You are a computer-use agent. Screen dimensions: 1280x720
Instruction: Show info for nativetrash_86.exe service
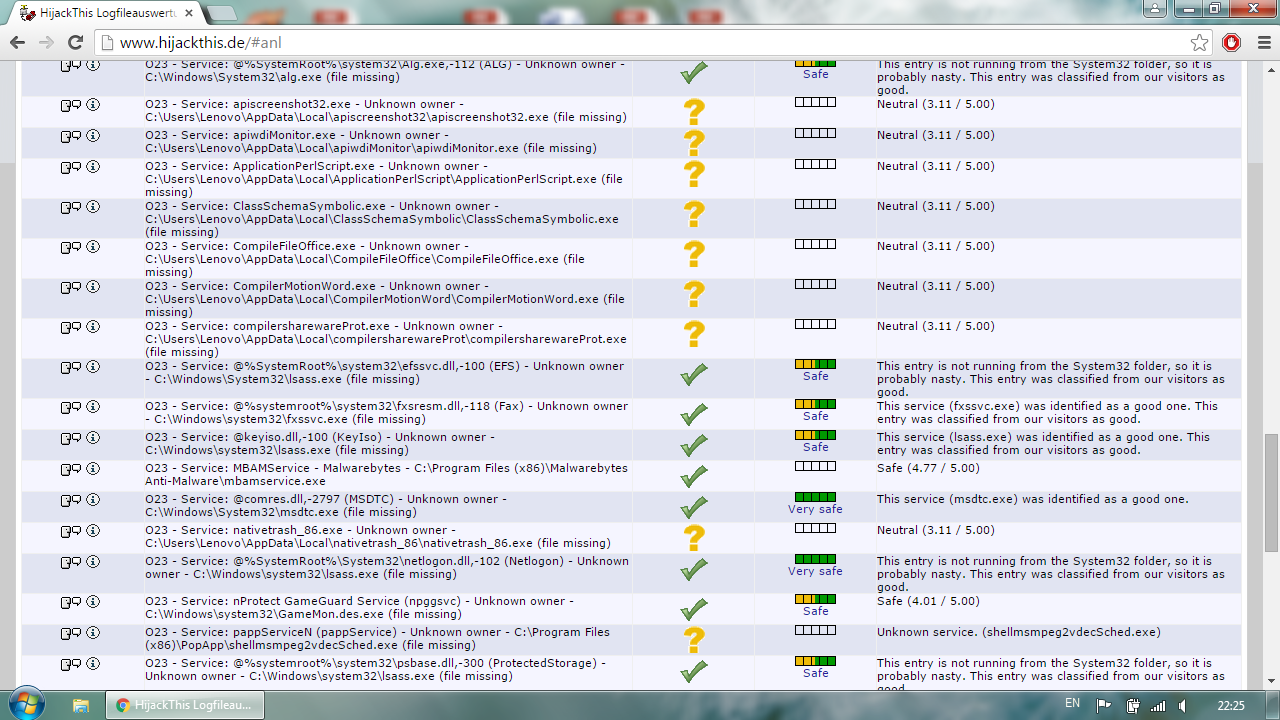pyautogui.click(x=93, y=531)
